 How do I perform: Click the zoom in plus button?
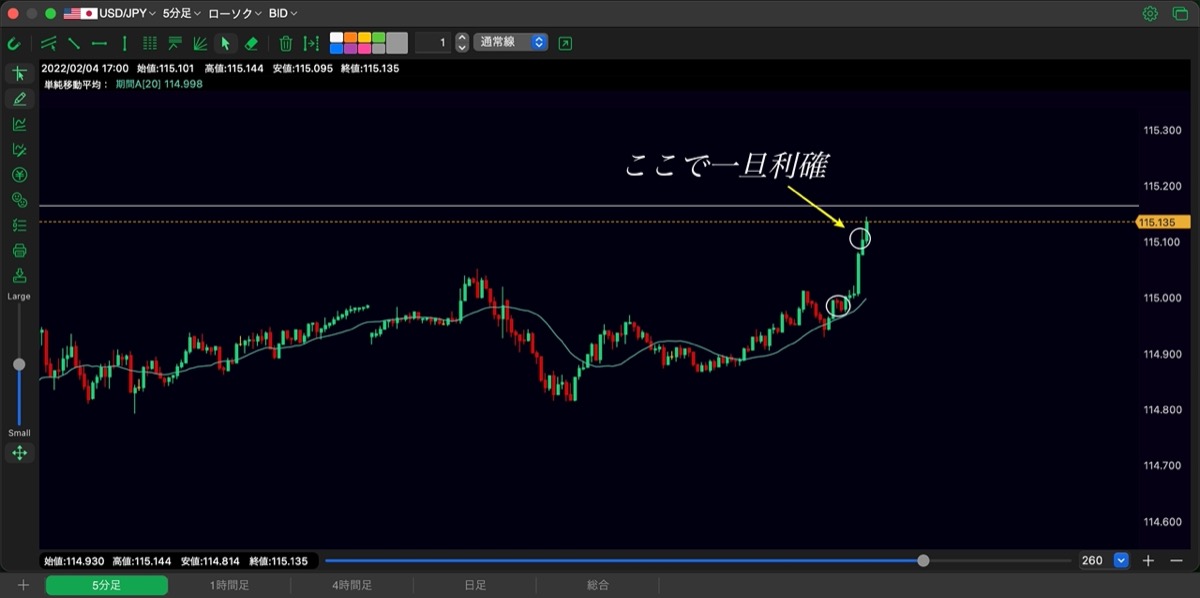click(x=1149, y=561)
